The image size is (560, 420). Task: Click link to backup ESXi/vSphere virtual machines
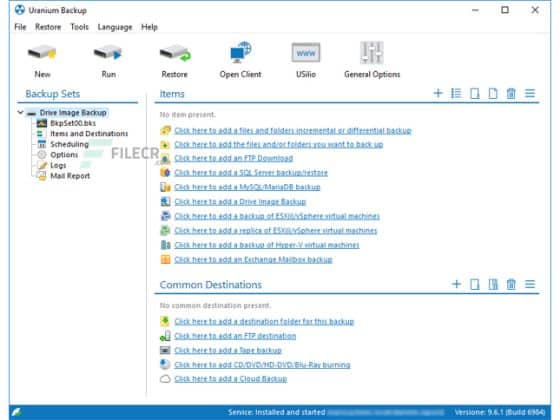(x=277, y=216)
